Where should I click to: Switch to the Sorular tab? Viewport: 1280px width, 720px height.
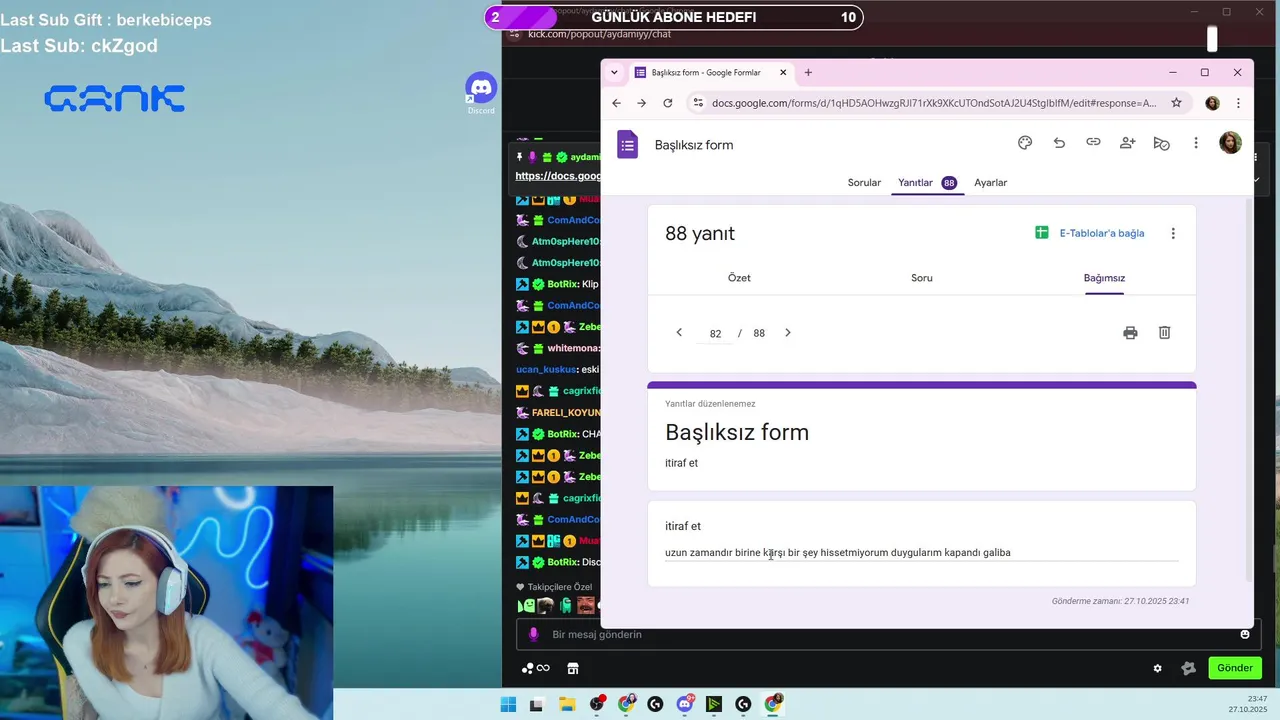click(x=864, y=183)
